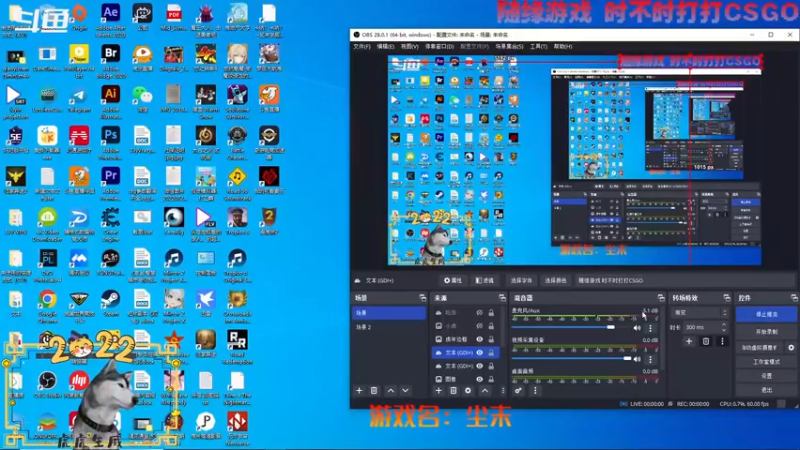
Task: Click the 停止推流 button
Action: coord(766,314)
